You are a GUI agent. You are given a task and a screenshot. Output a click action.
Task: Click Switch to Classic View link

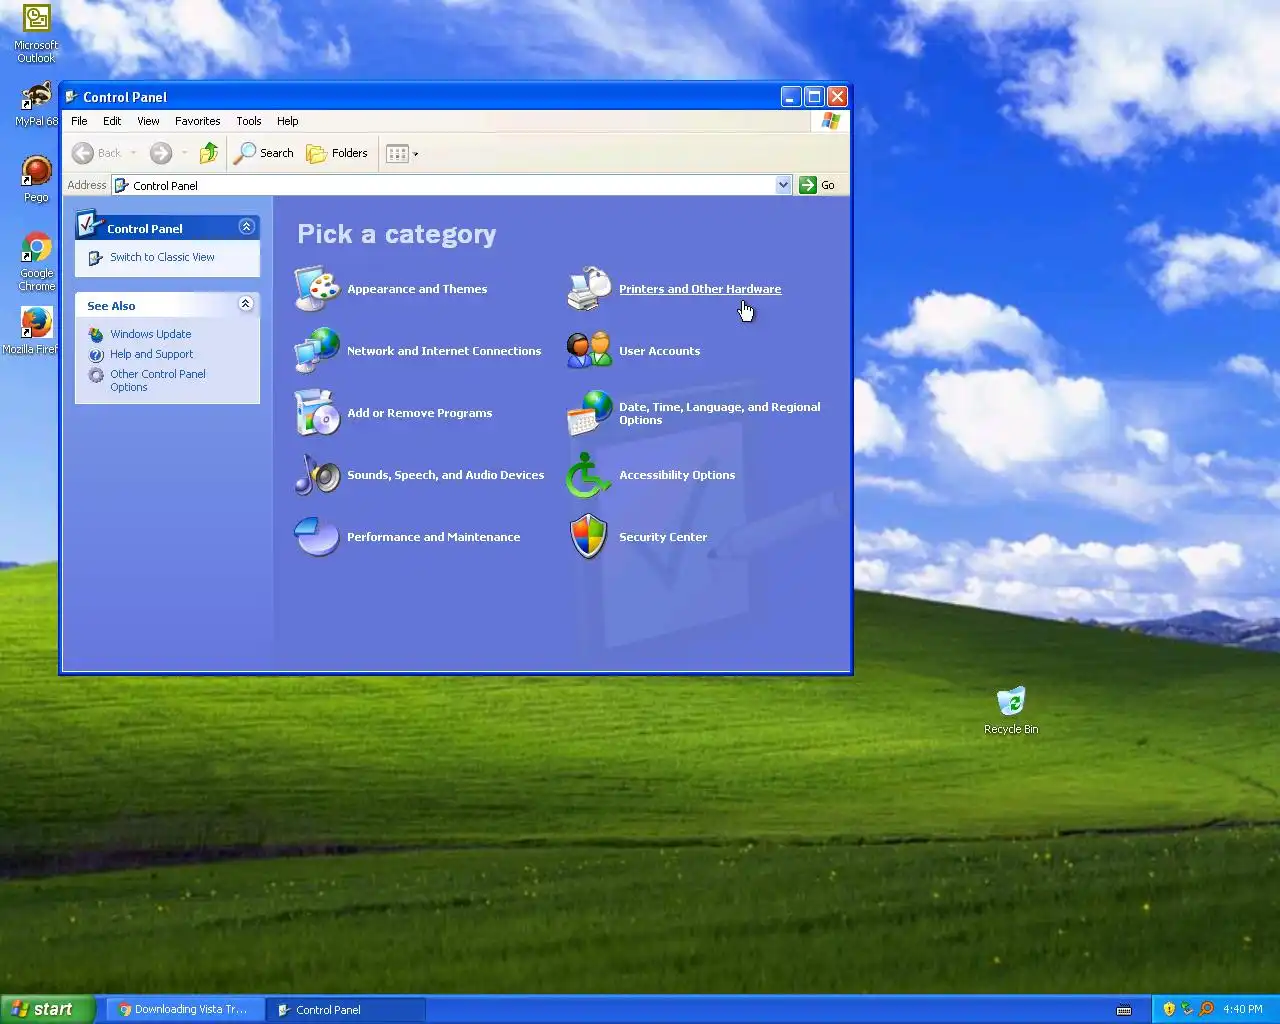(x=162, y=257)
